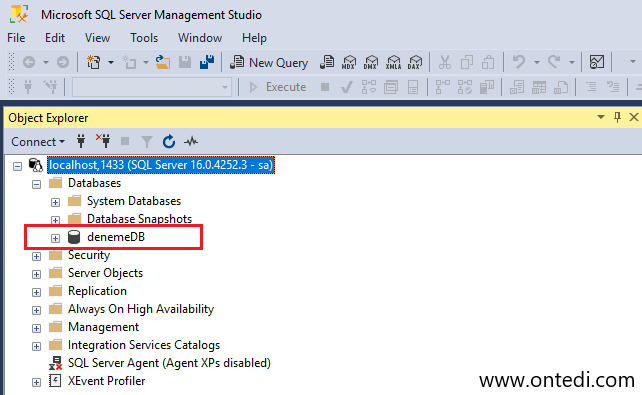Expand the Database Snapshots folder
The image size is (642, 395).
55,220
